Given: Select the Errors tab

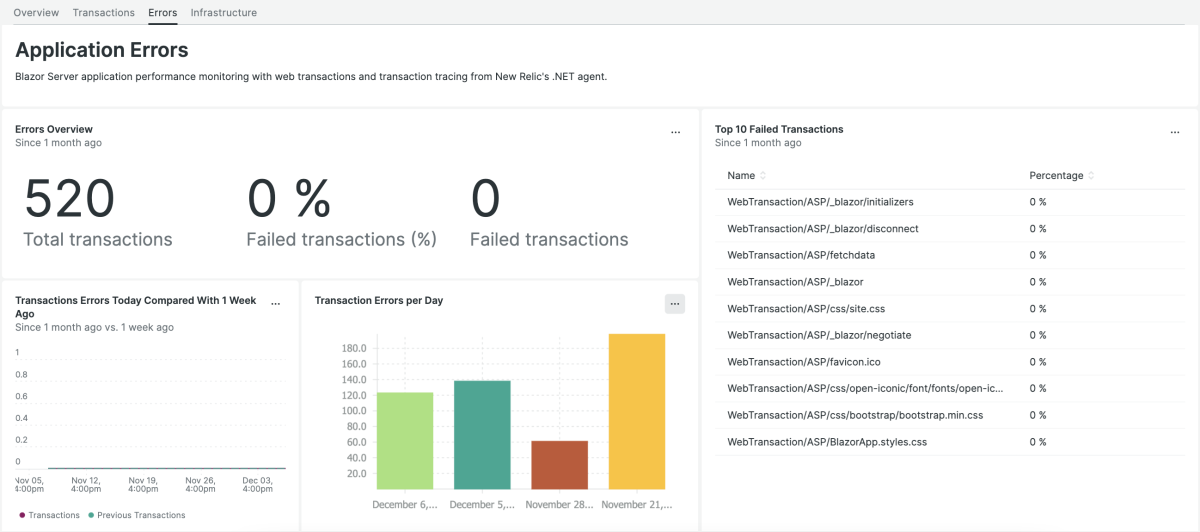Looking at the screenshot, I should [162, 13].
